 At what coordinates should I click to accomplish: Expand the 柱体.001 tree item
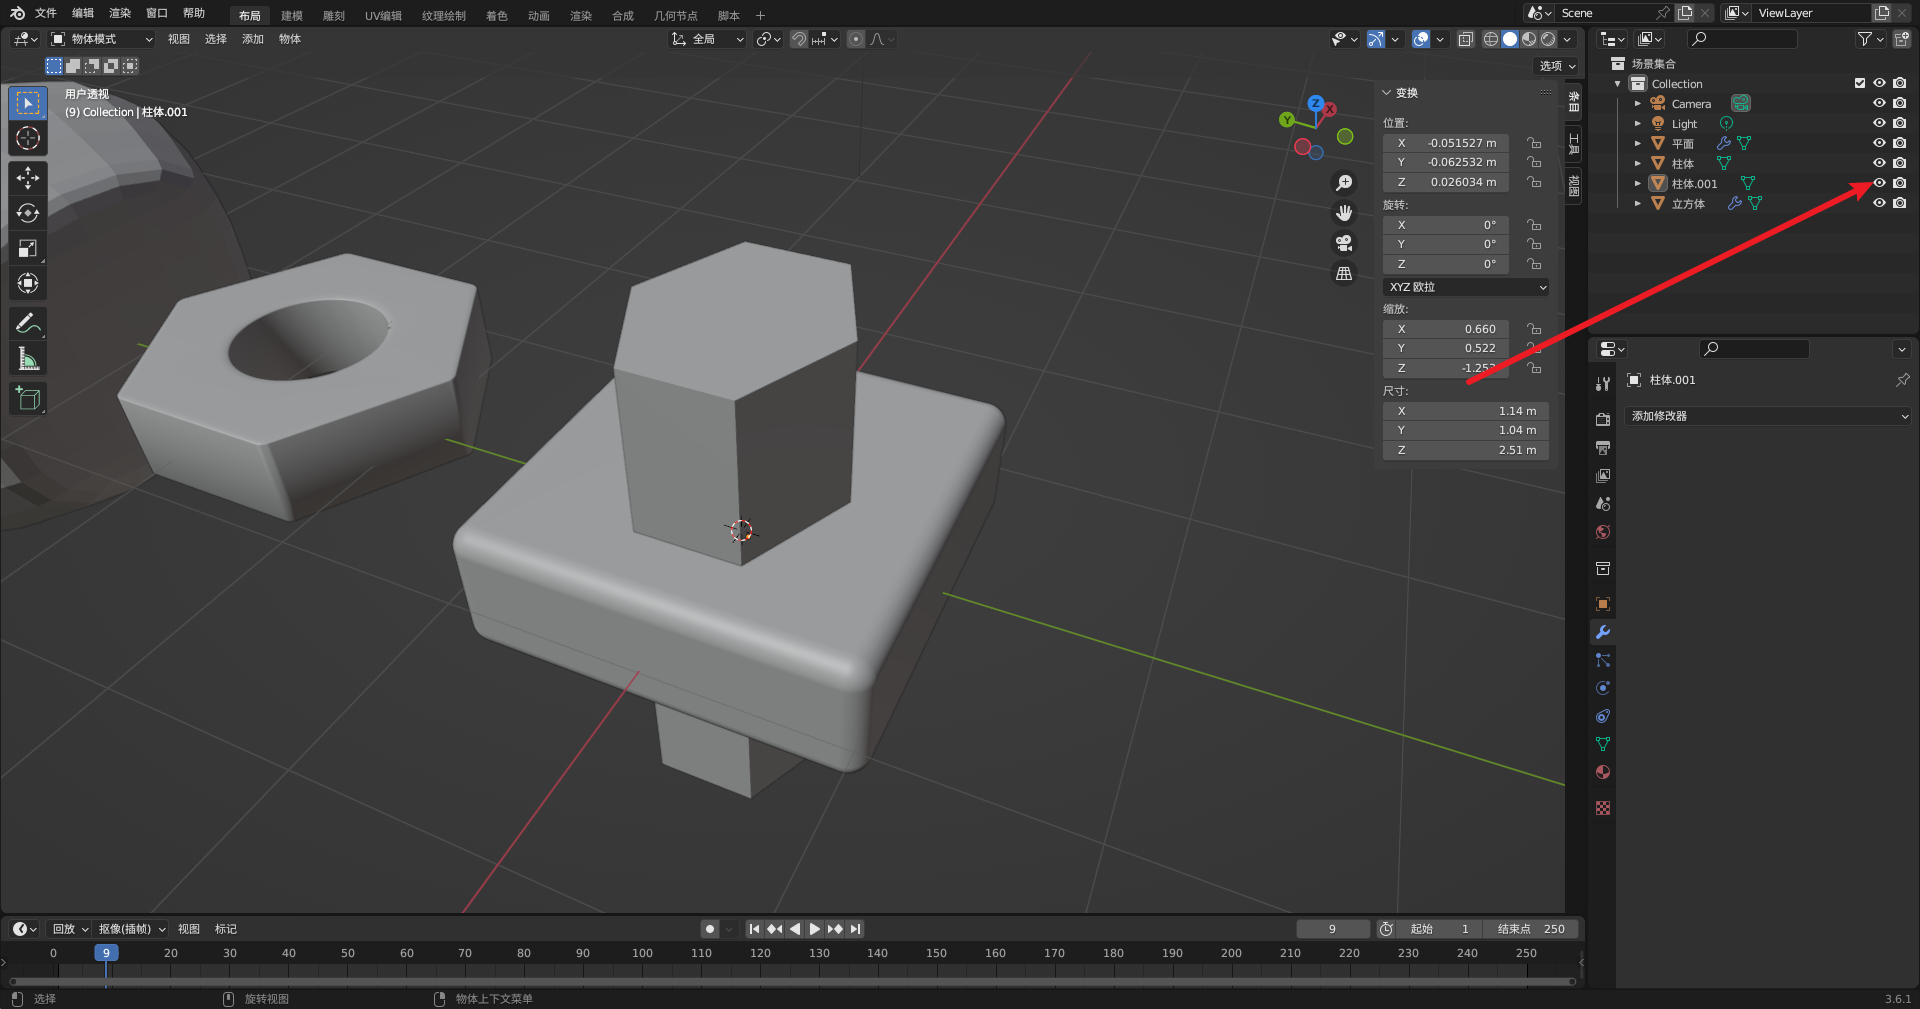(x=1637, y=183)
